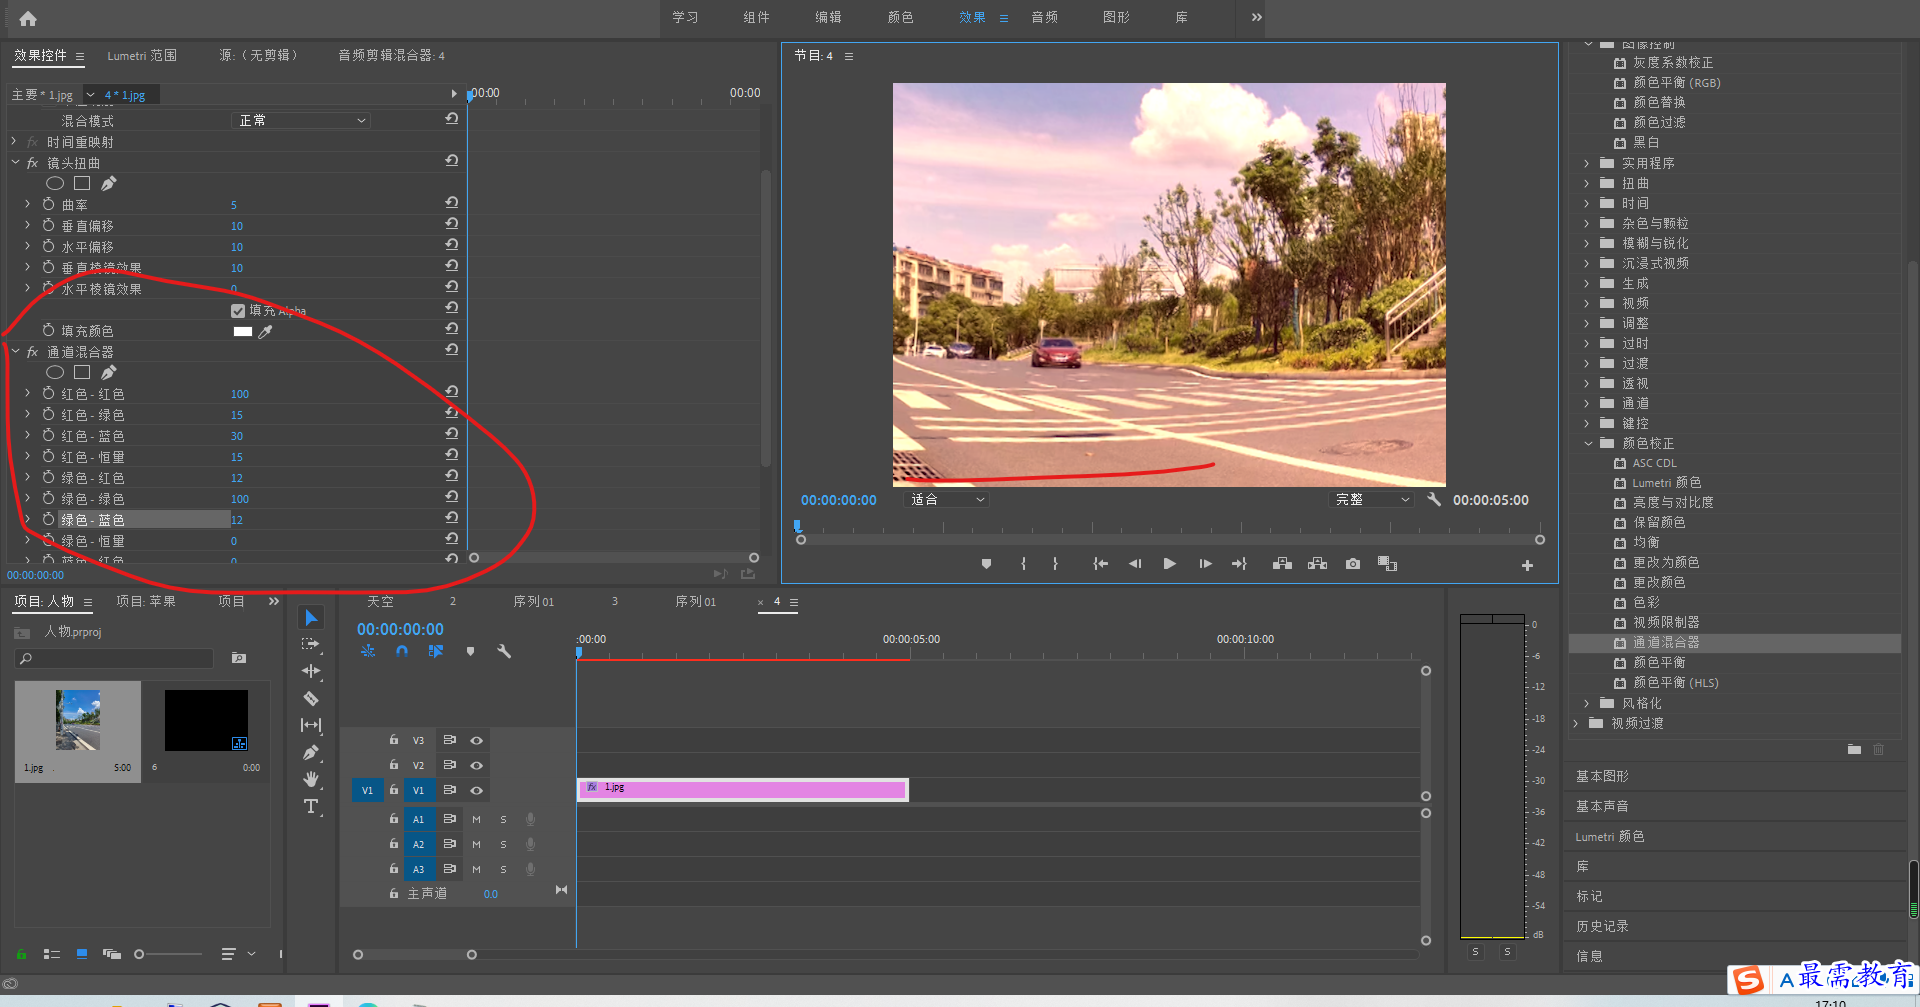The width and height of the screenshot is (1920, 1007).
Task: Select the Pen tool in timeline toolbar
Action: tap(311, 752)
